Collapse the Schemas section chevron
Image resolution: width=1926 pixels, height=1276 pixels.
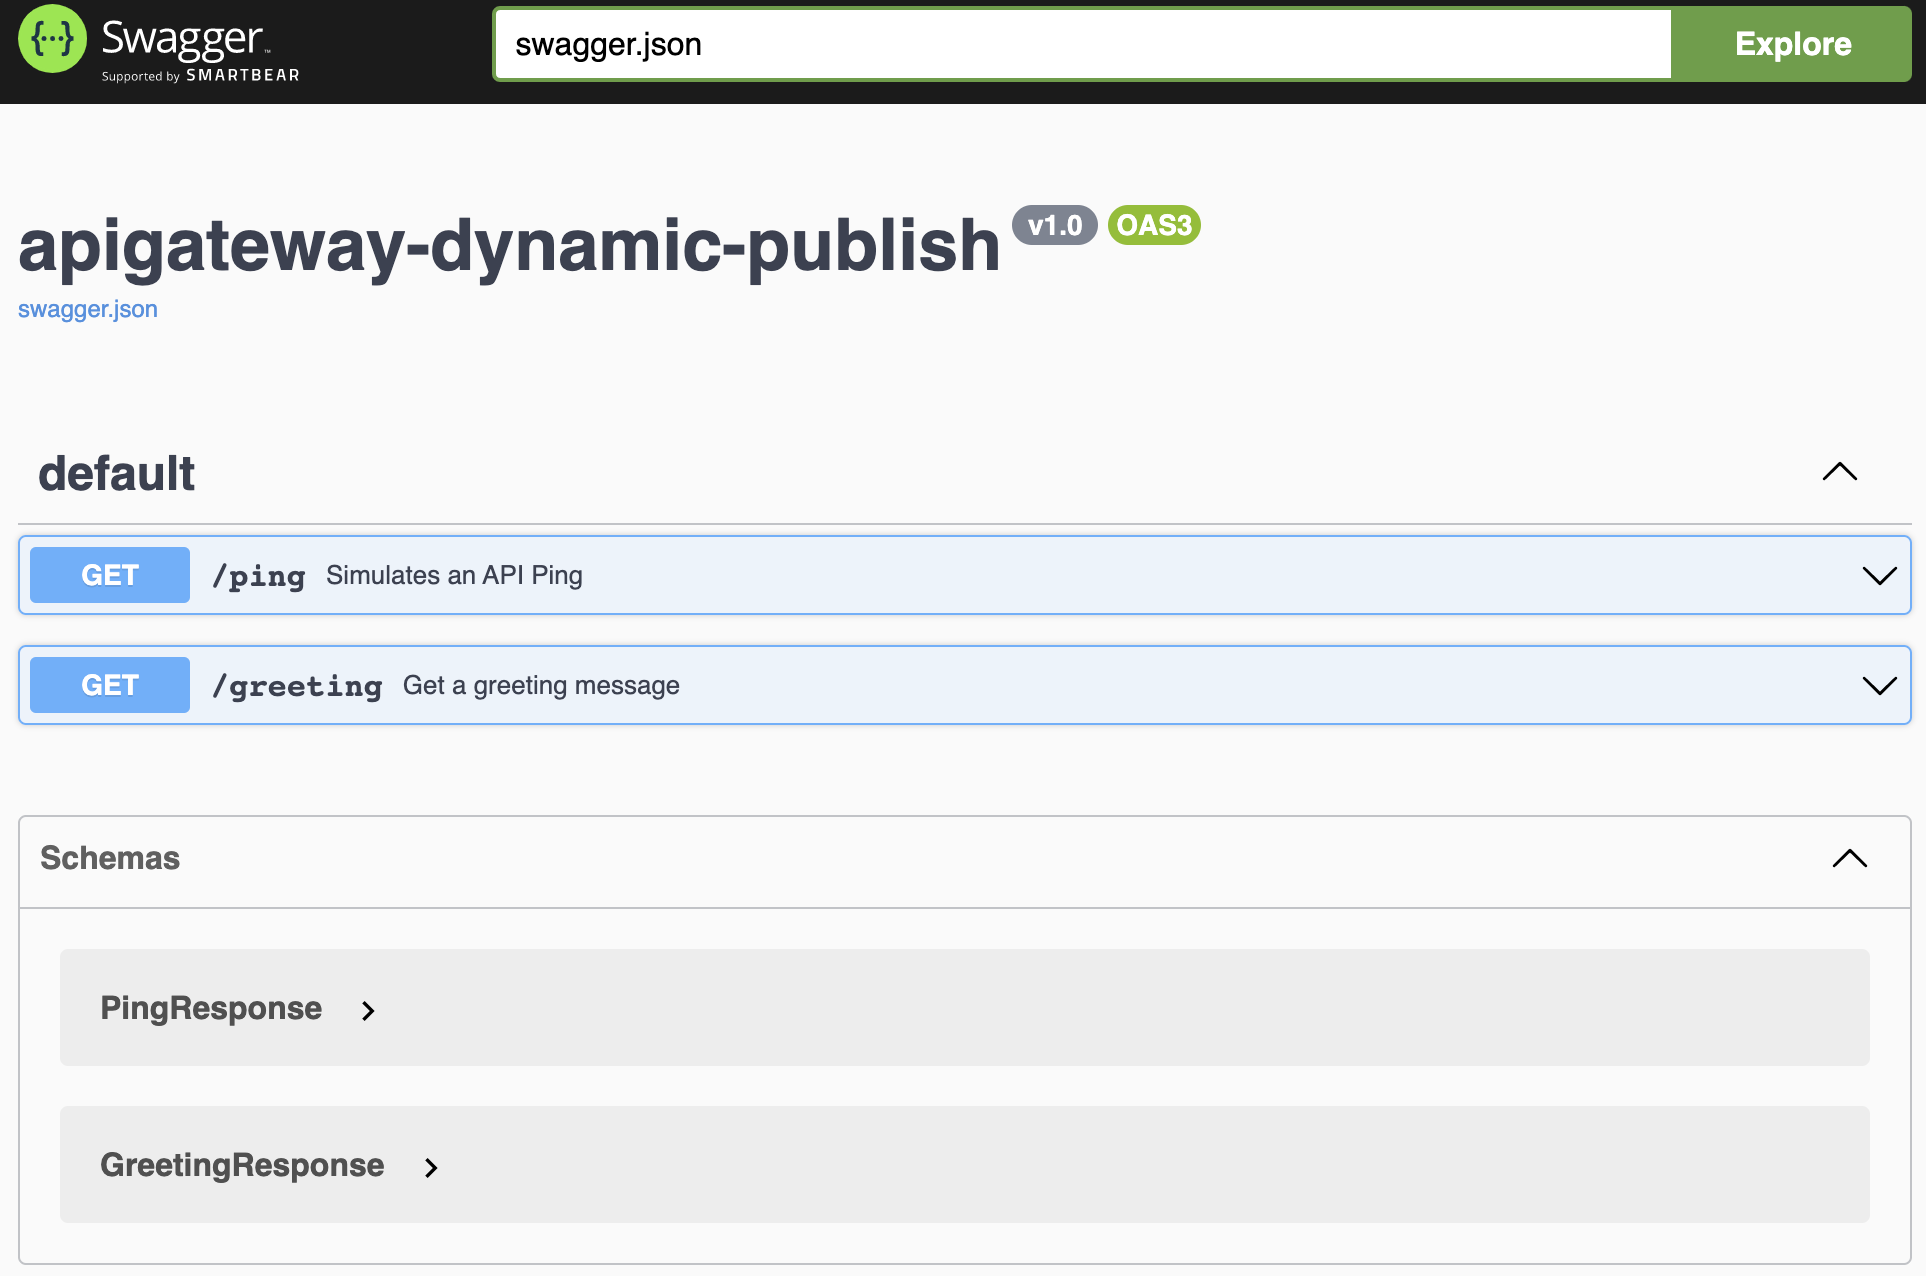1849,858
